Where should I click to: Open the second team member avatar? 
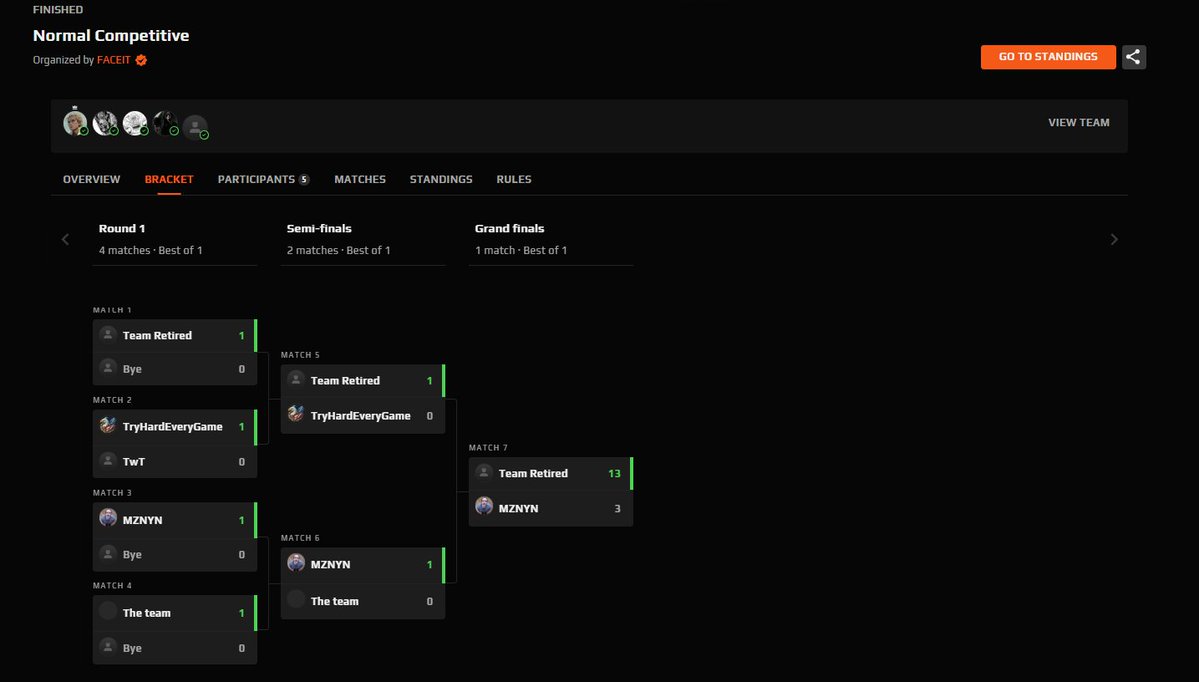(105, 123)
